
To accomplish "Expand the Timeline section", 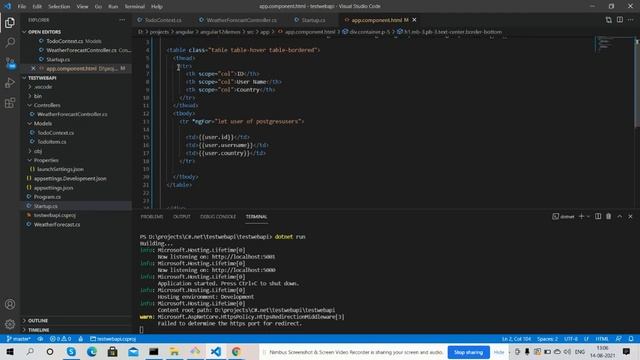I will [38, 330].
